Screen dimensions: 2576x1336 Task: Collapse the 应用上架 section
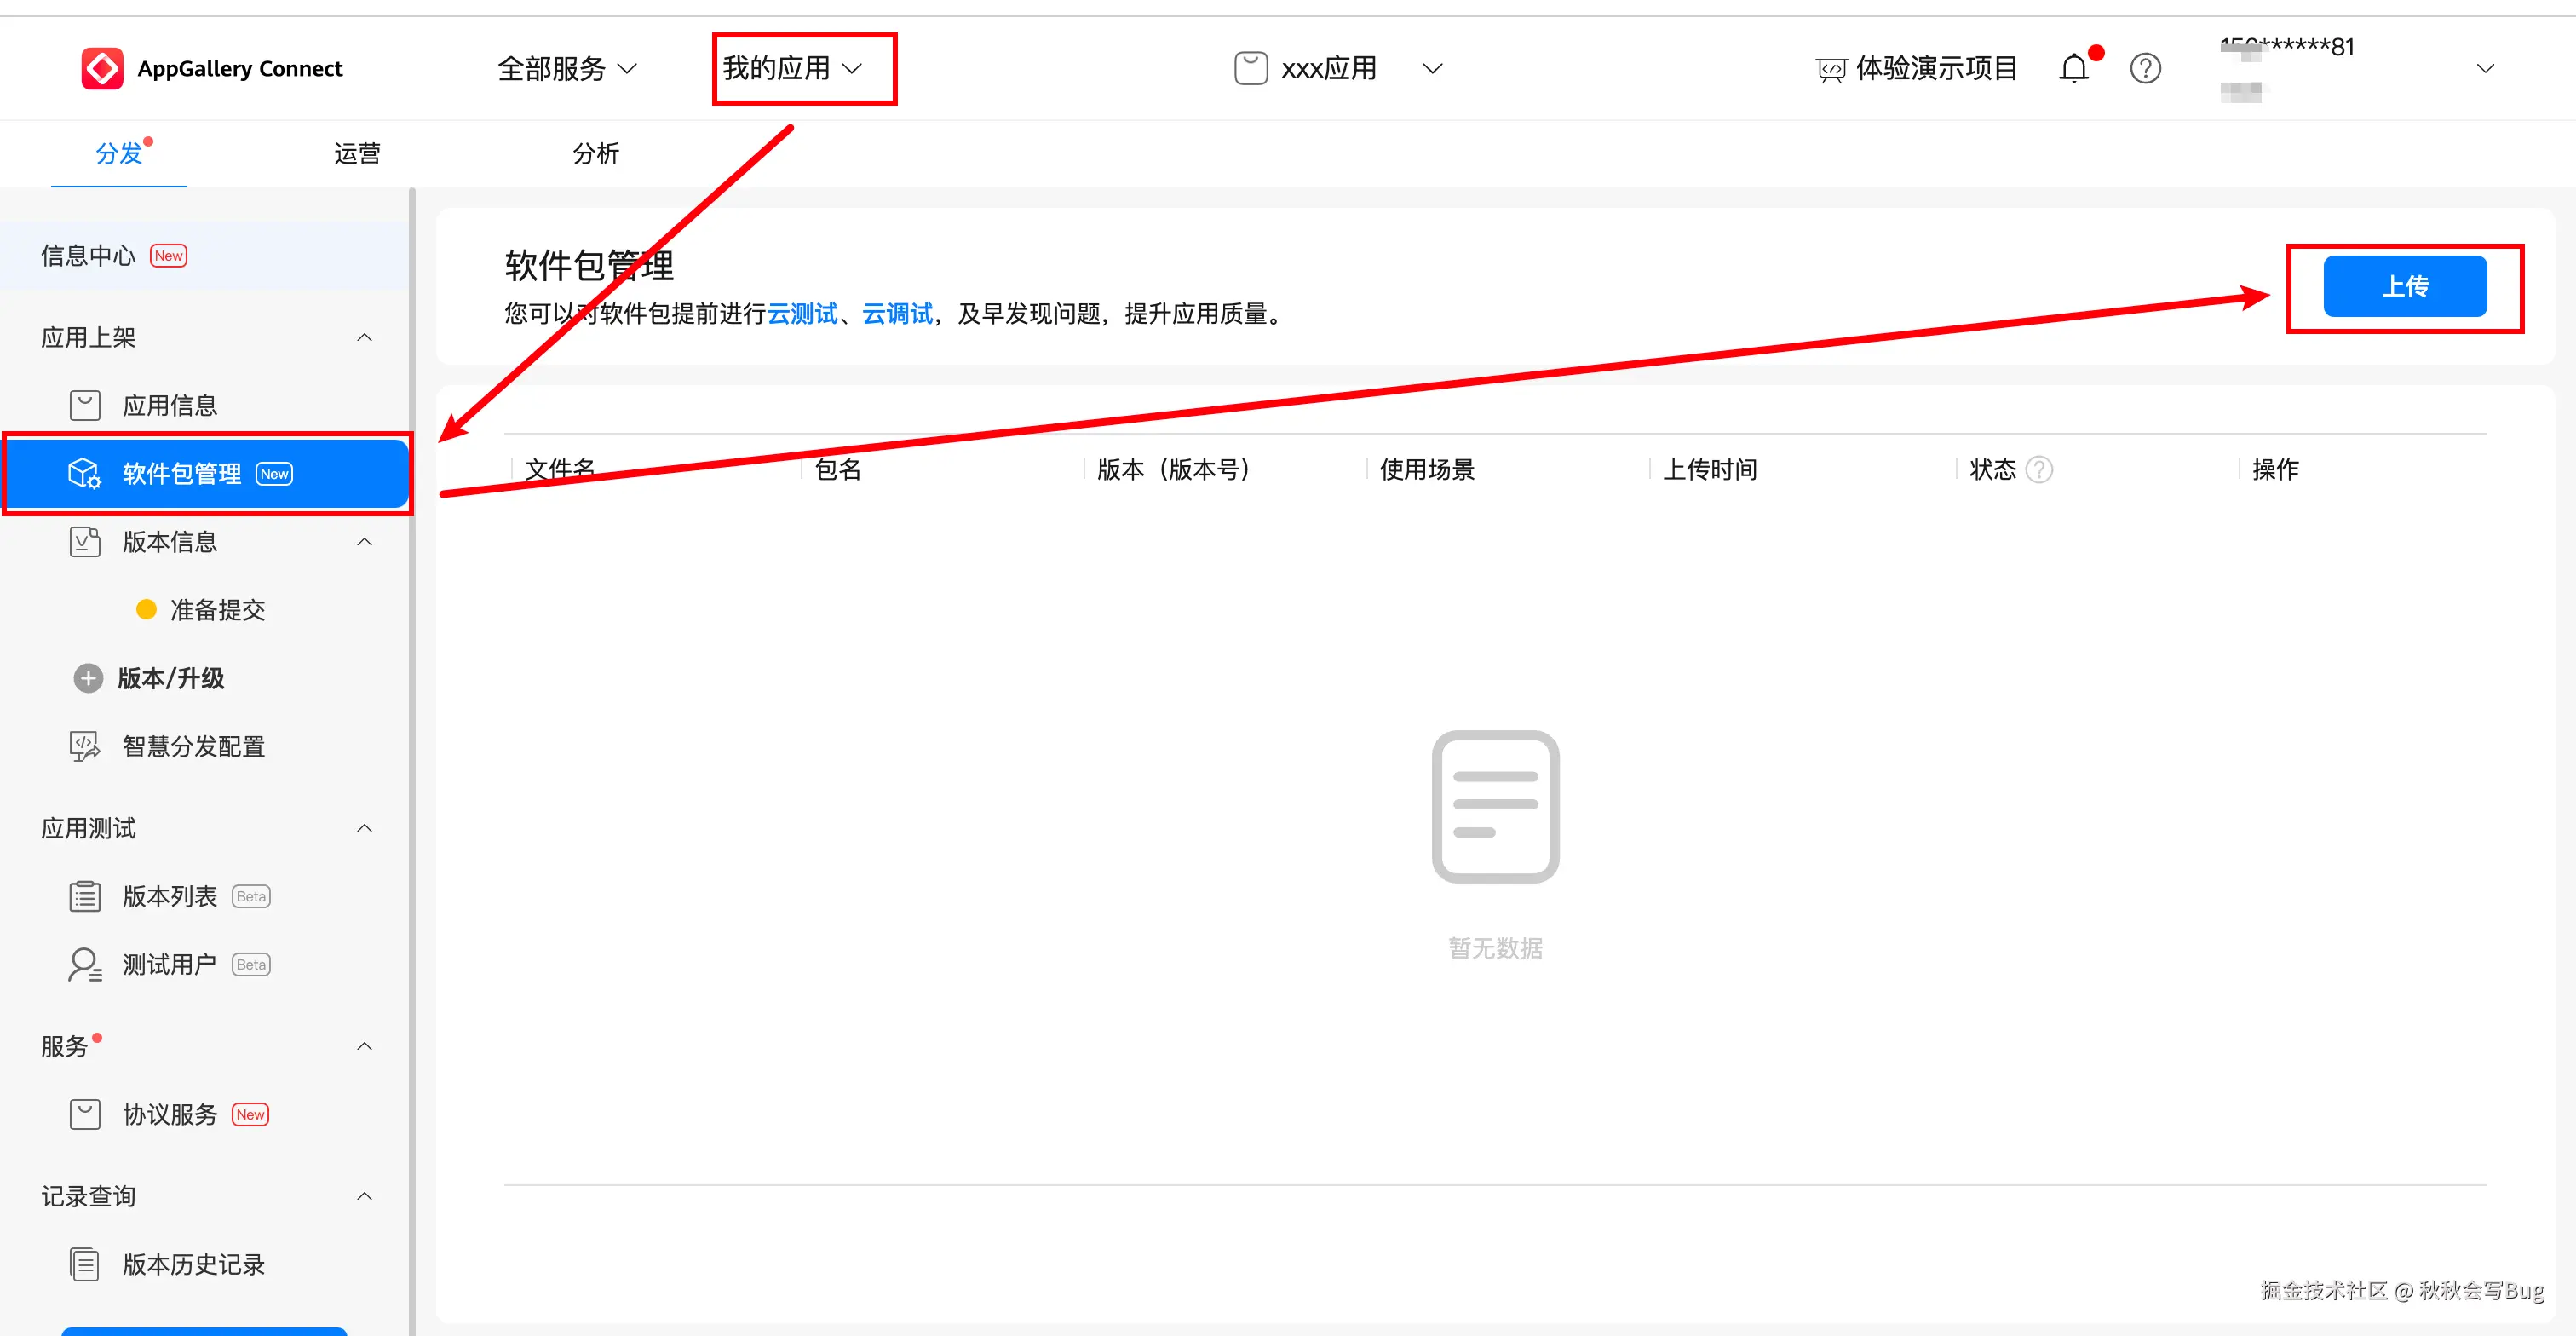[365, 338]
